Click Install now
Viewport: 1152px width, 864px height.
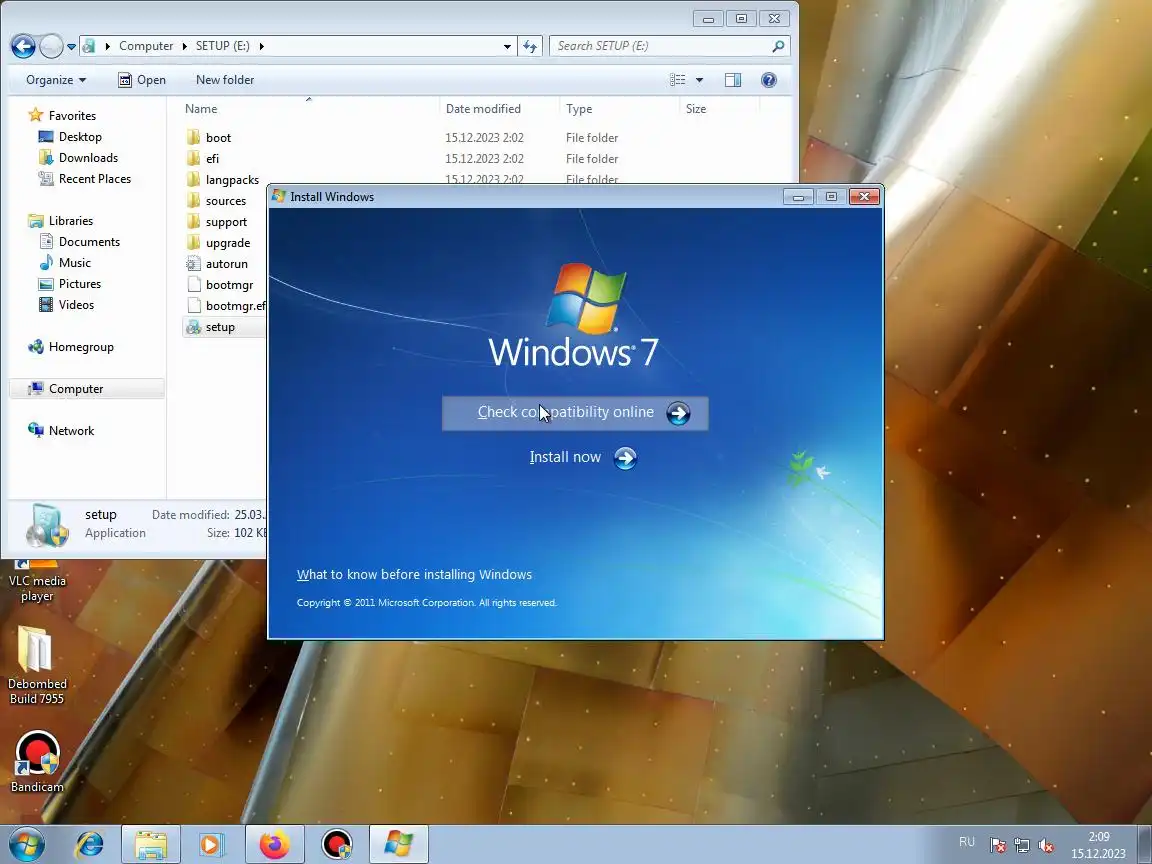pyautogui.click(x=583, y=458)
